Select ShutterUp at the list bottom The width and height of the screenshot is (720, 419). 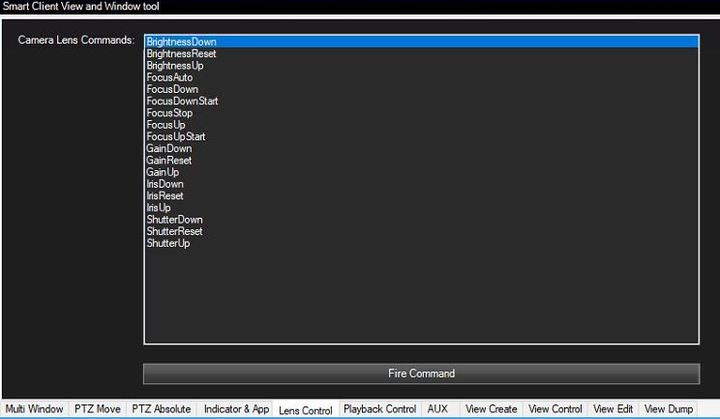168,243
